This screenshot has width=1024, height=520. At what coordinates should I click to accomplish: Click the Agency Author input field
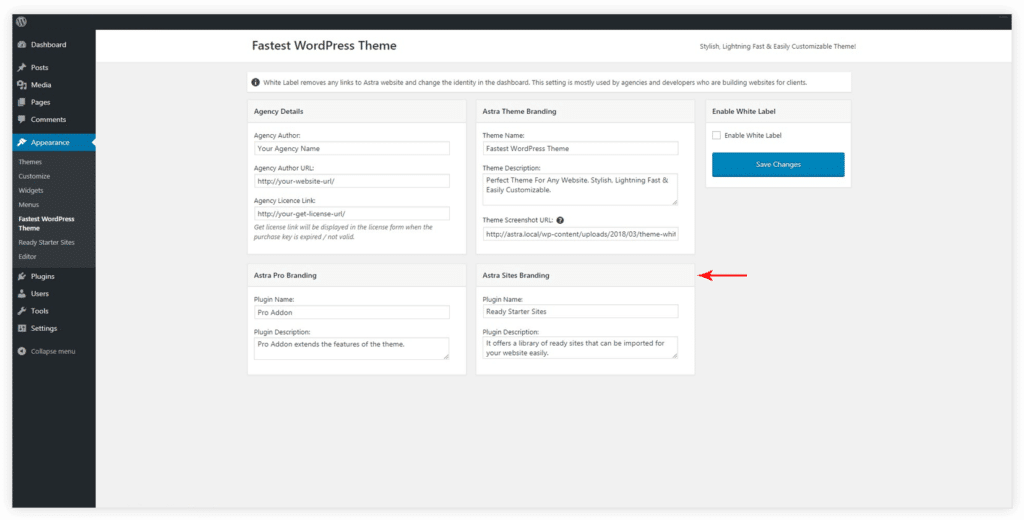(352, 148)
